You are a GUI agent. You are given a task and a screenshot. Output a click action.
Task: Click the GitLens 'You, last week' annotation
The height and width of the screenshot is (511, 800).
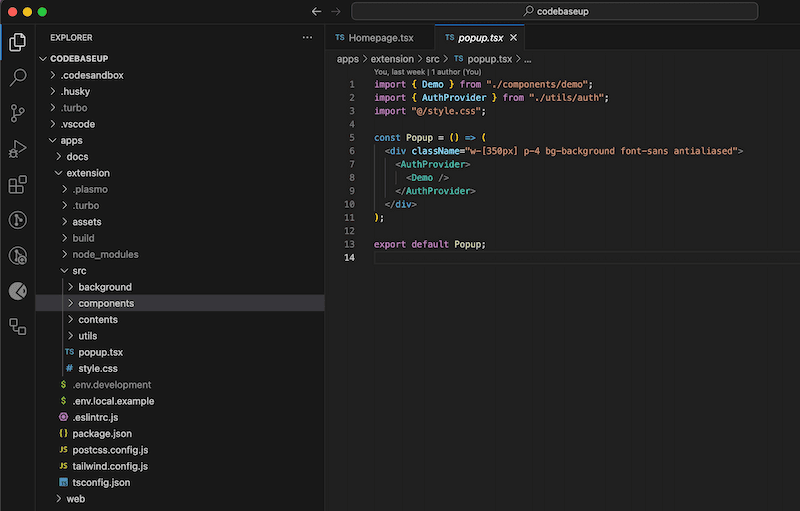428,72
